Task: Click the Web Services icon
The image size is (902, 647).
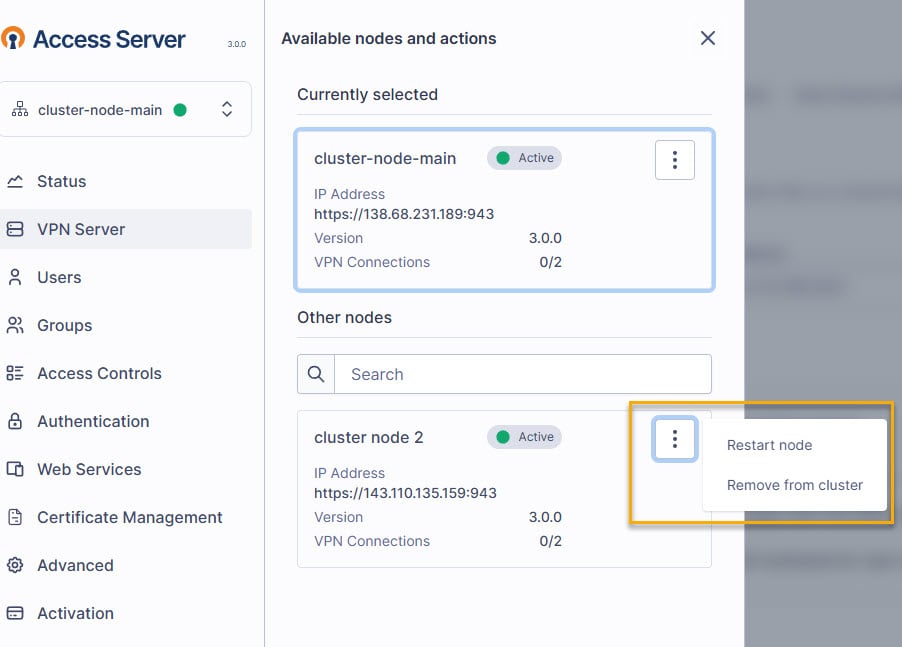Action: [x=15, y=469]
